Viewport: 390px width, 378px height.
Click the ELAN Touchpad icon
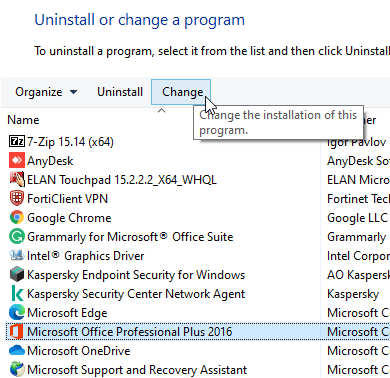click(17, 180)
